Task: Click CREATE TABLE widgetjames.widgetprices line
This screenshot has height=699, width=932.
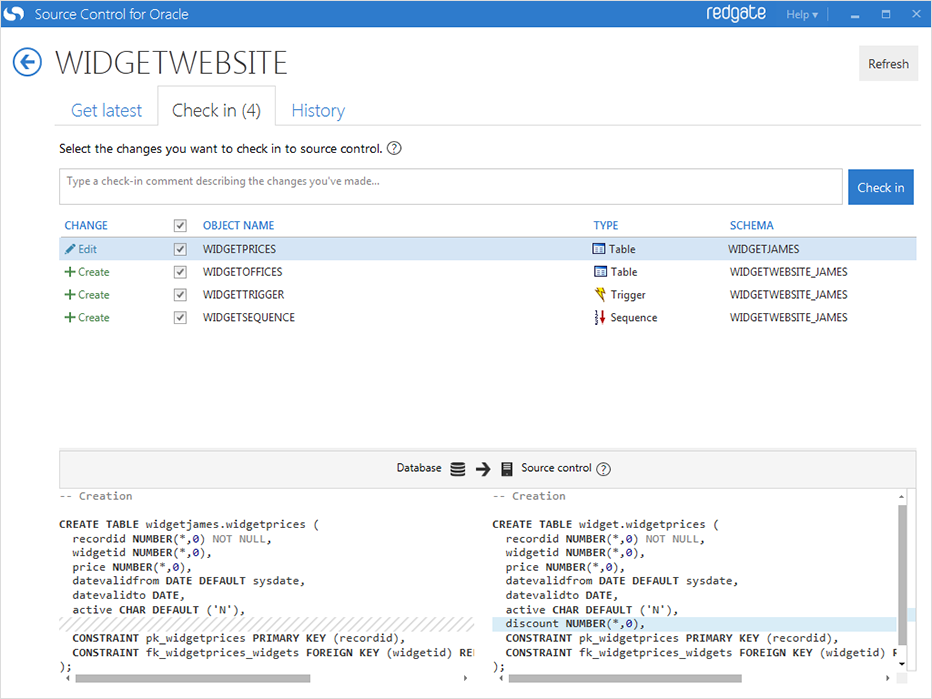Action: pyautogui.click(x=188, y=524)
